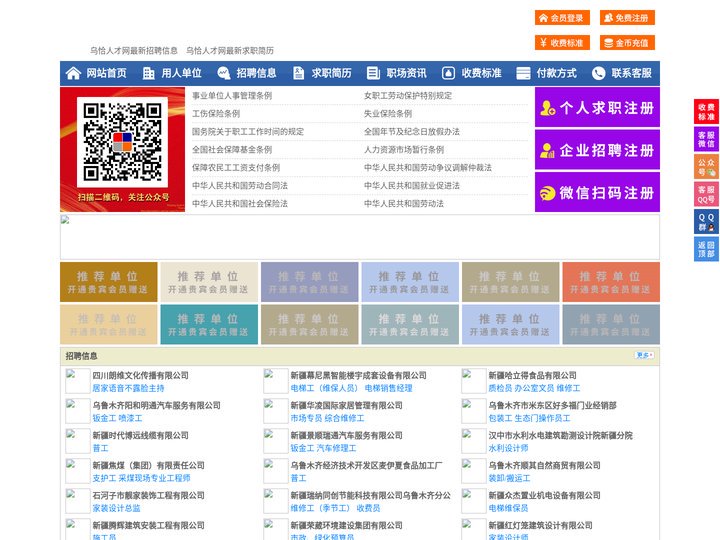720x540 pixels.
Task: Click the 水利设计师 job link
Action: point(508,448)
